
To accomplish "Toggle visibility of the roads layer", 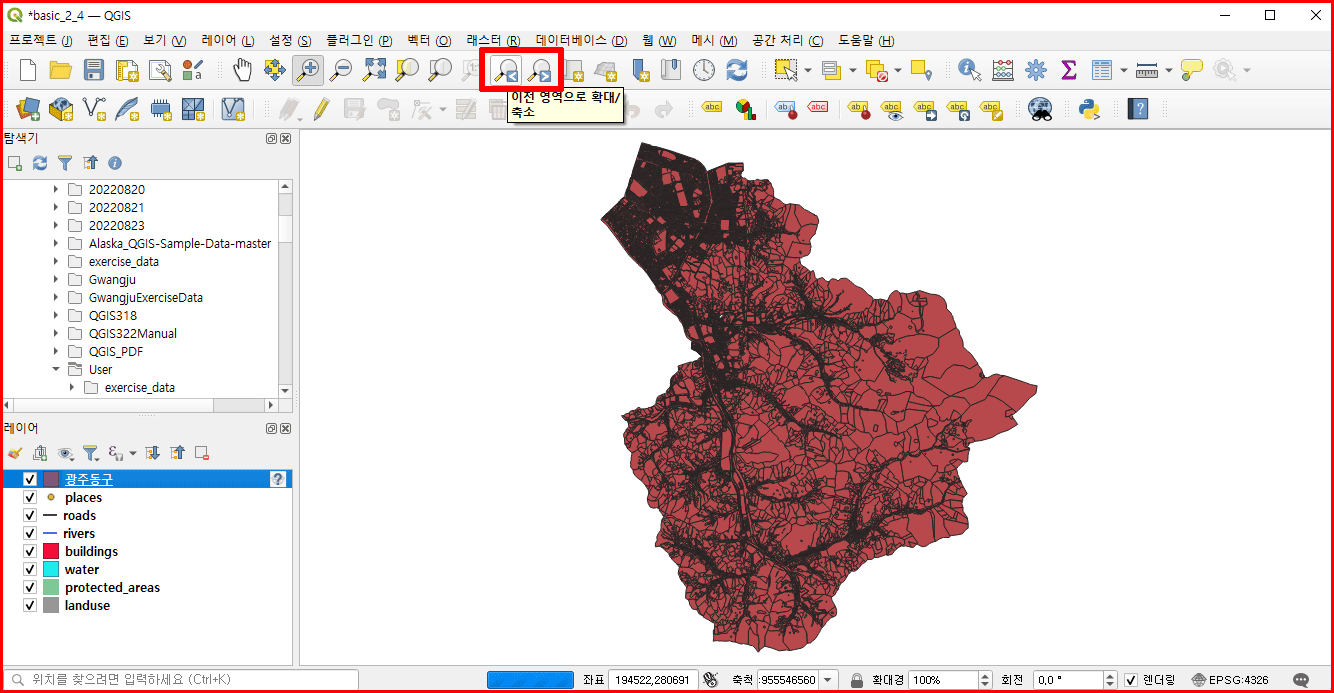I will (30, 515).
